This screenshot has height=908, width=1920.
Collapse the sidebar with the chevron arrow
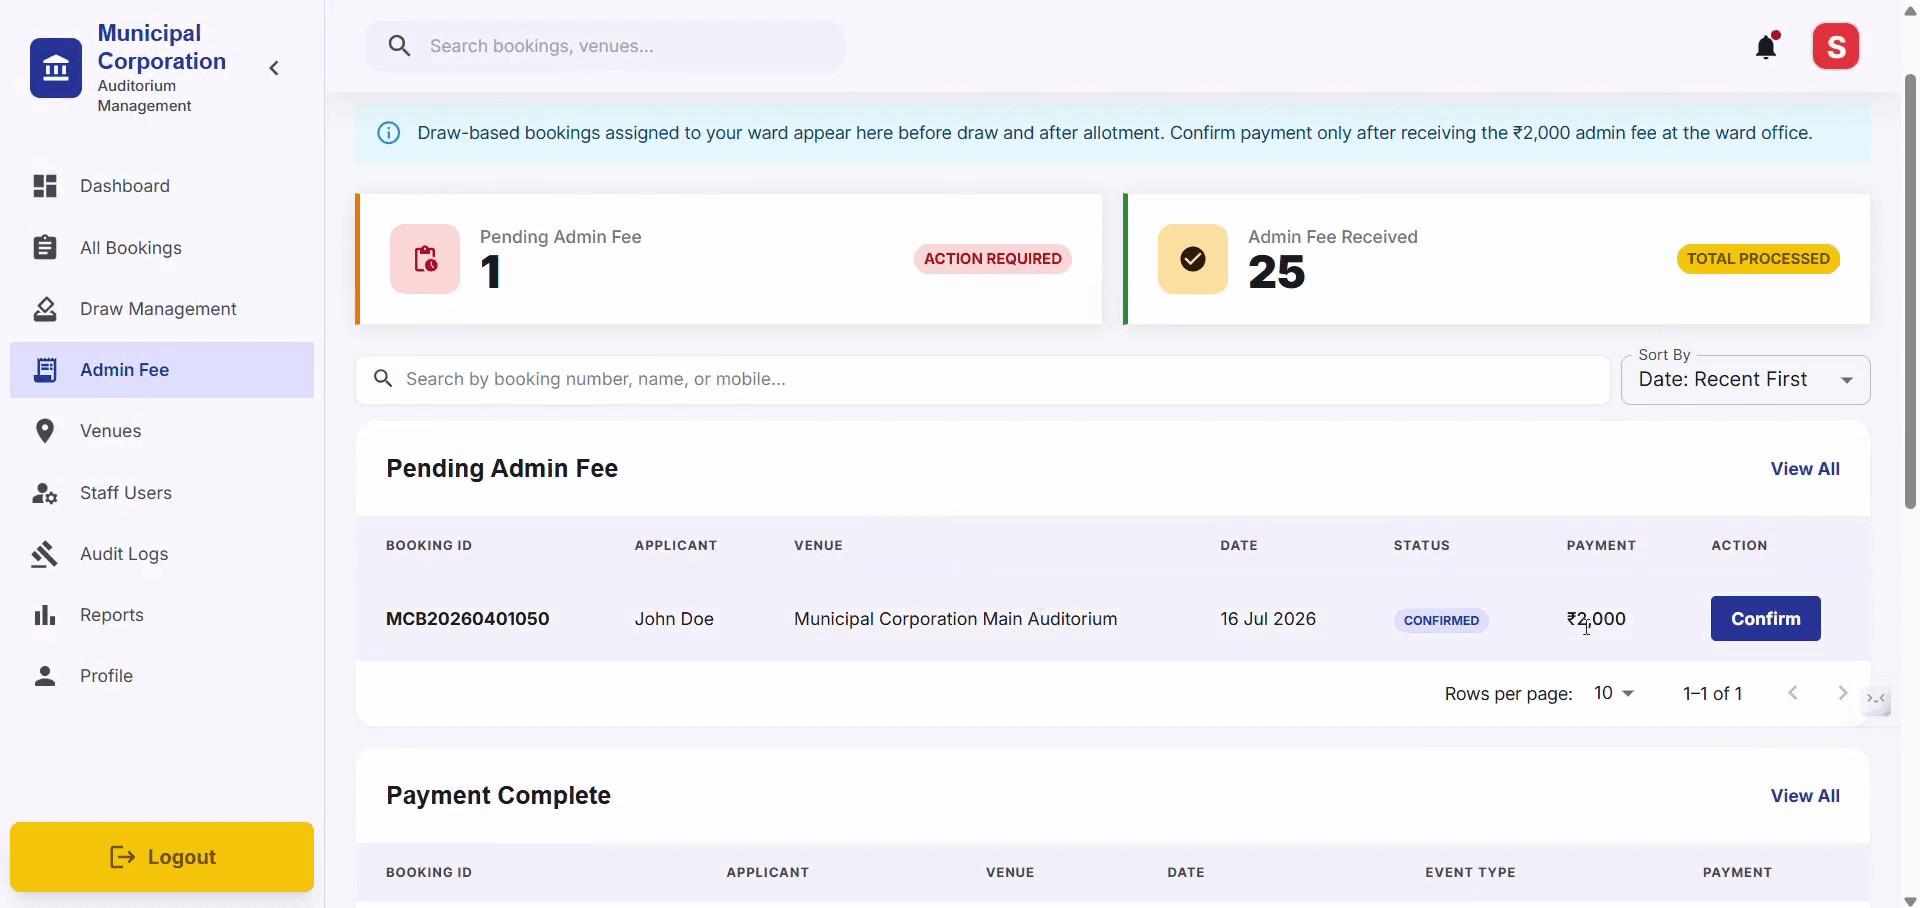click(274, 68)
